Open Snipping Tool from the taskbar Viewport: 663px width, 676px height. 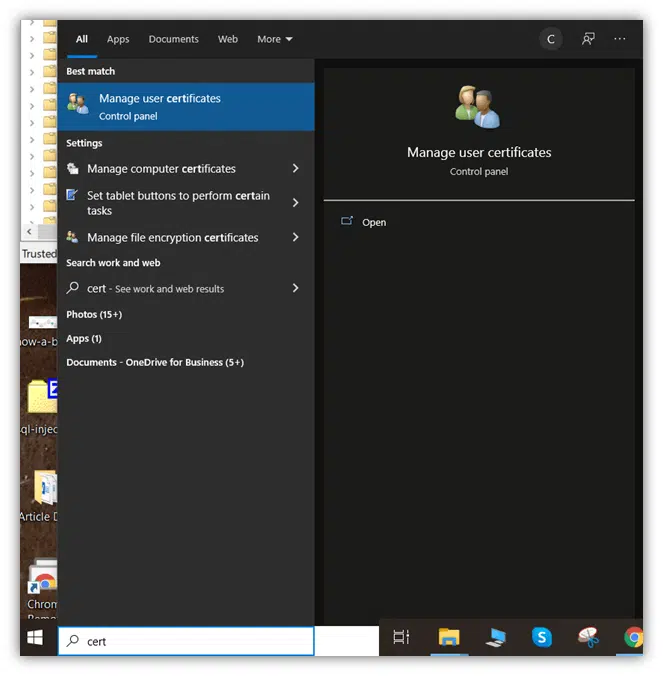coord(588,637)
